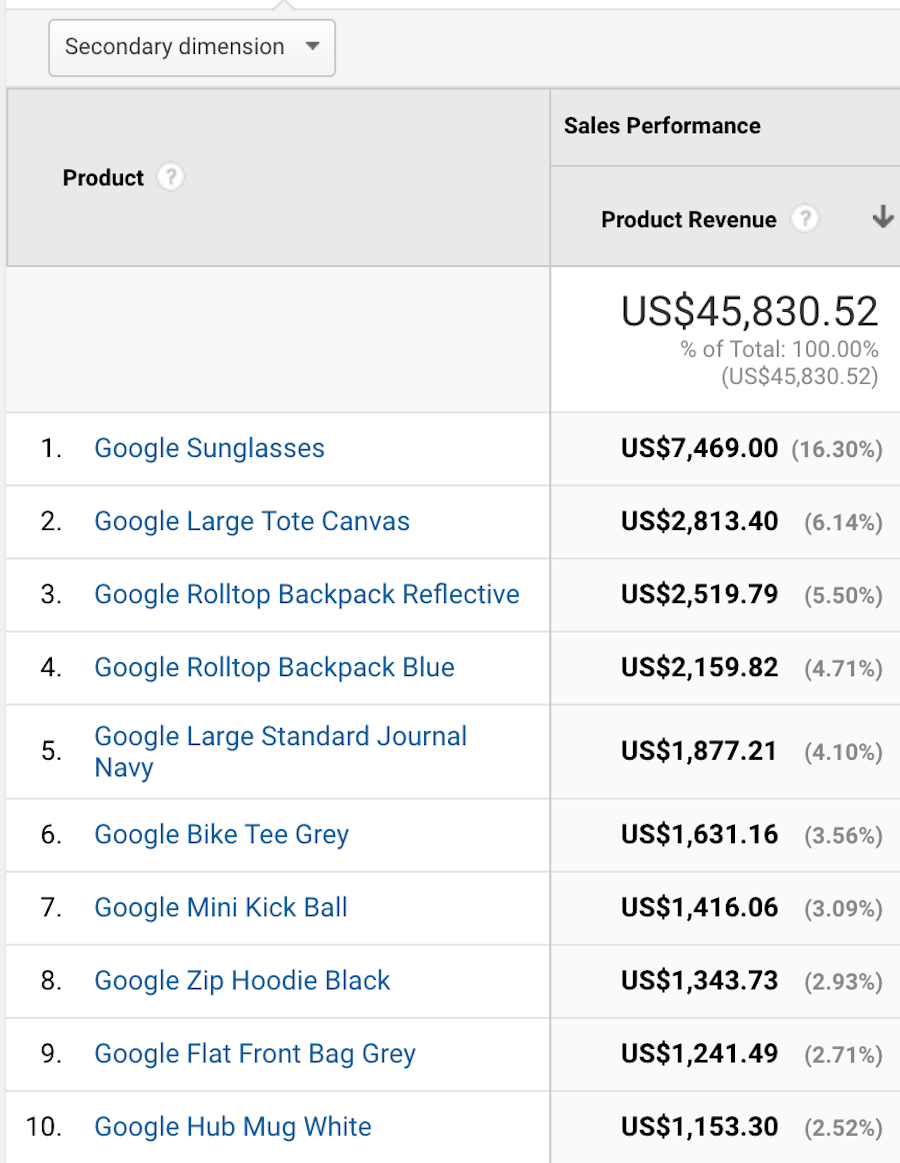Click the (2.52%) percentage value
Screen dimensions: 900x1163
844,1128
